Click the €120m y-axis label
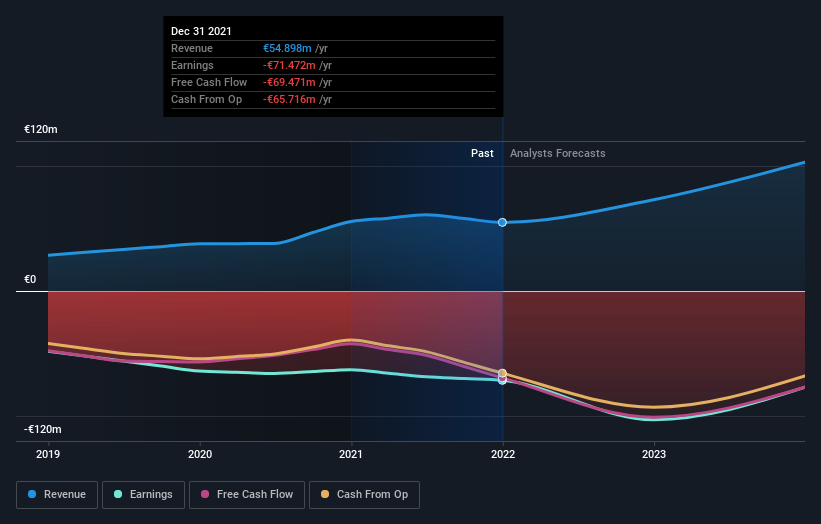The width and height of the screenshot is (821, 524). click(41, 129)
